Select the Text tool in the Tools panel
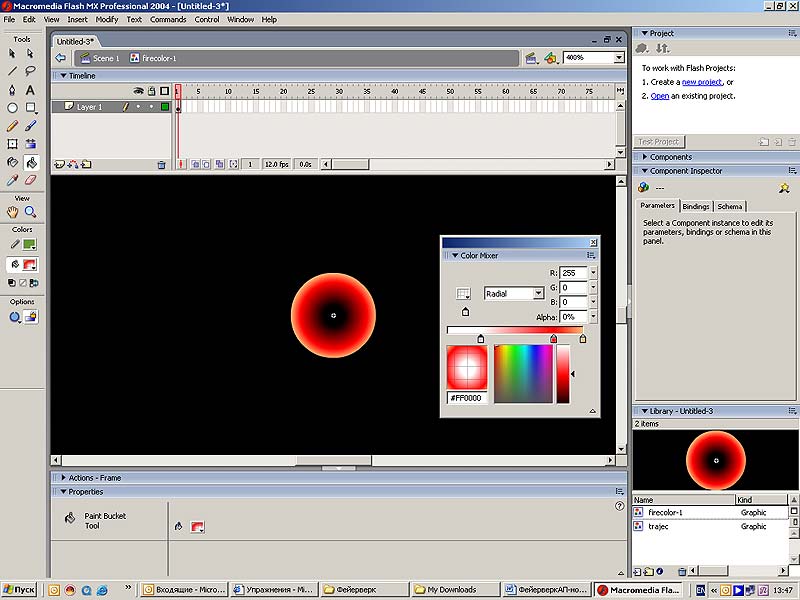 coord(31,89)
